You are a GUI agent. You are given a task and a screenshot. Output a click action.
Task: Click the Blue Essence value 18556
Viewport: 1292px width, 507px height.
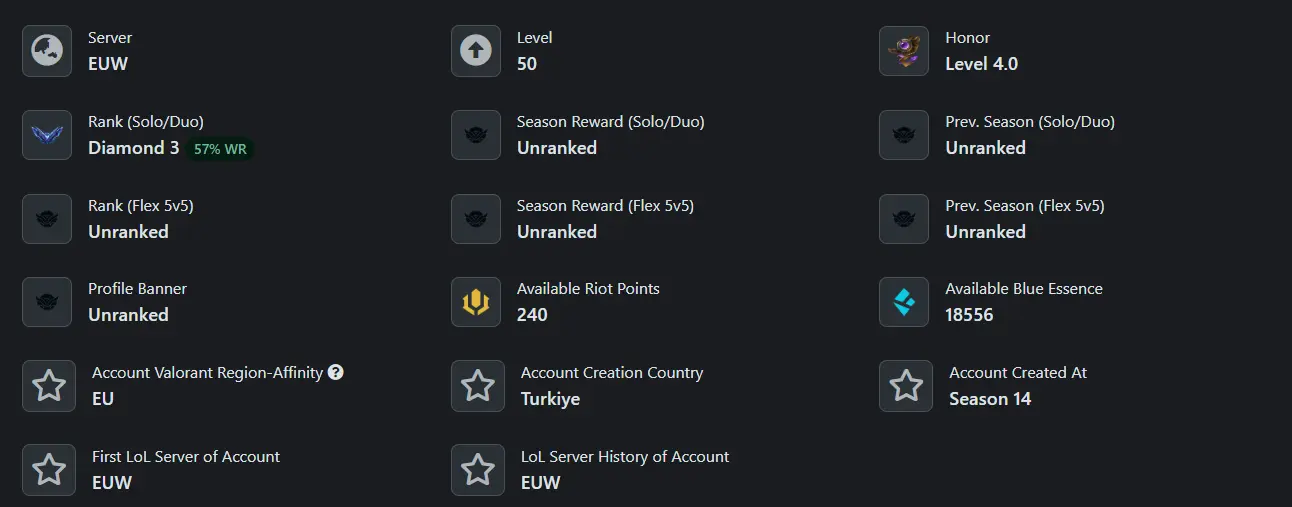[970, 315]
